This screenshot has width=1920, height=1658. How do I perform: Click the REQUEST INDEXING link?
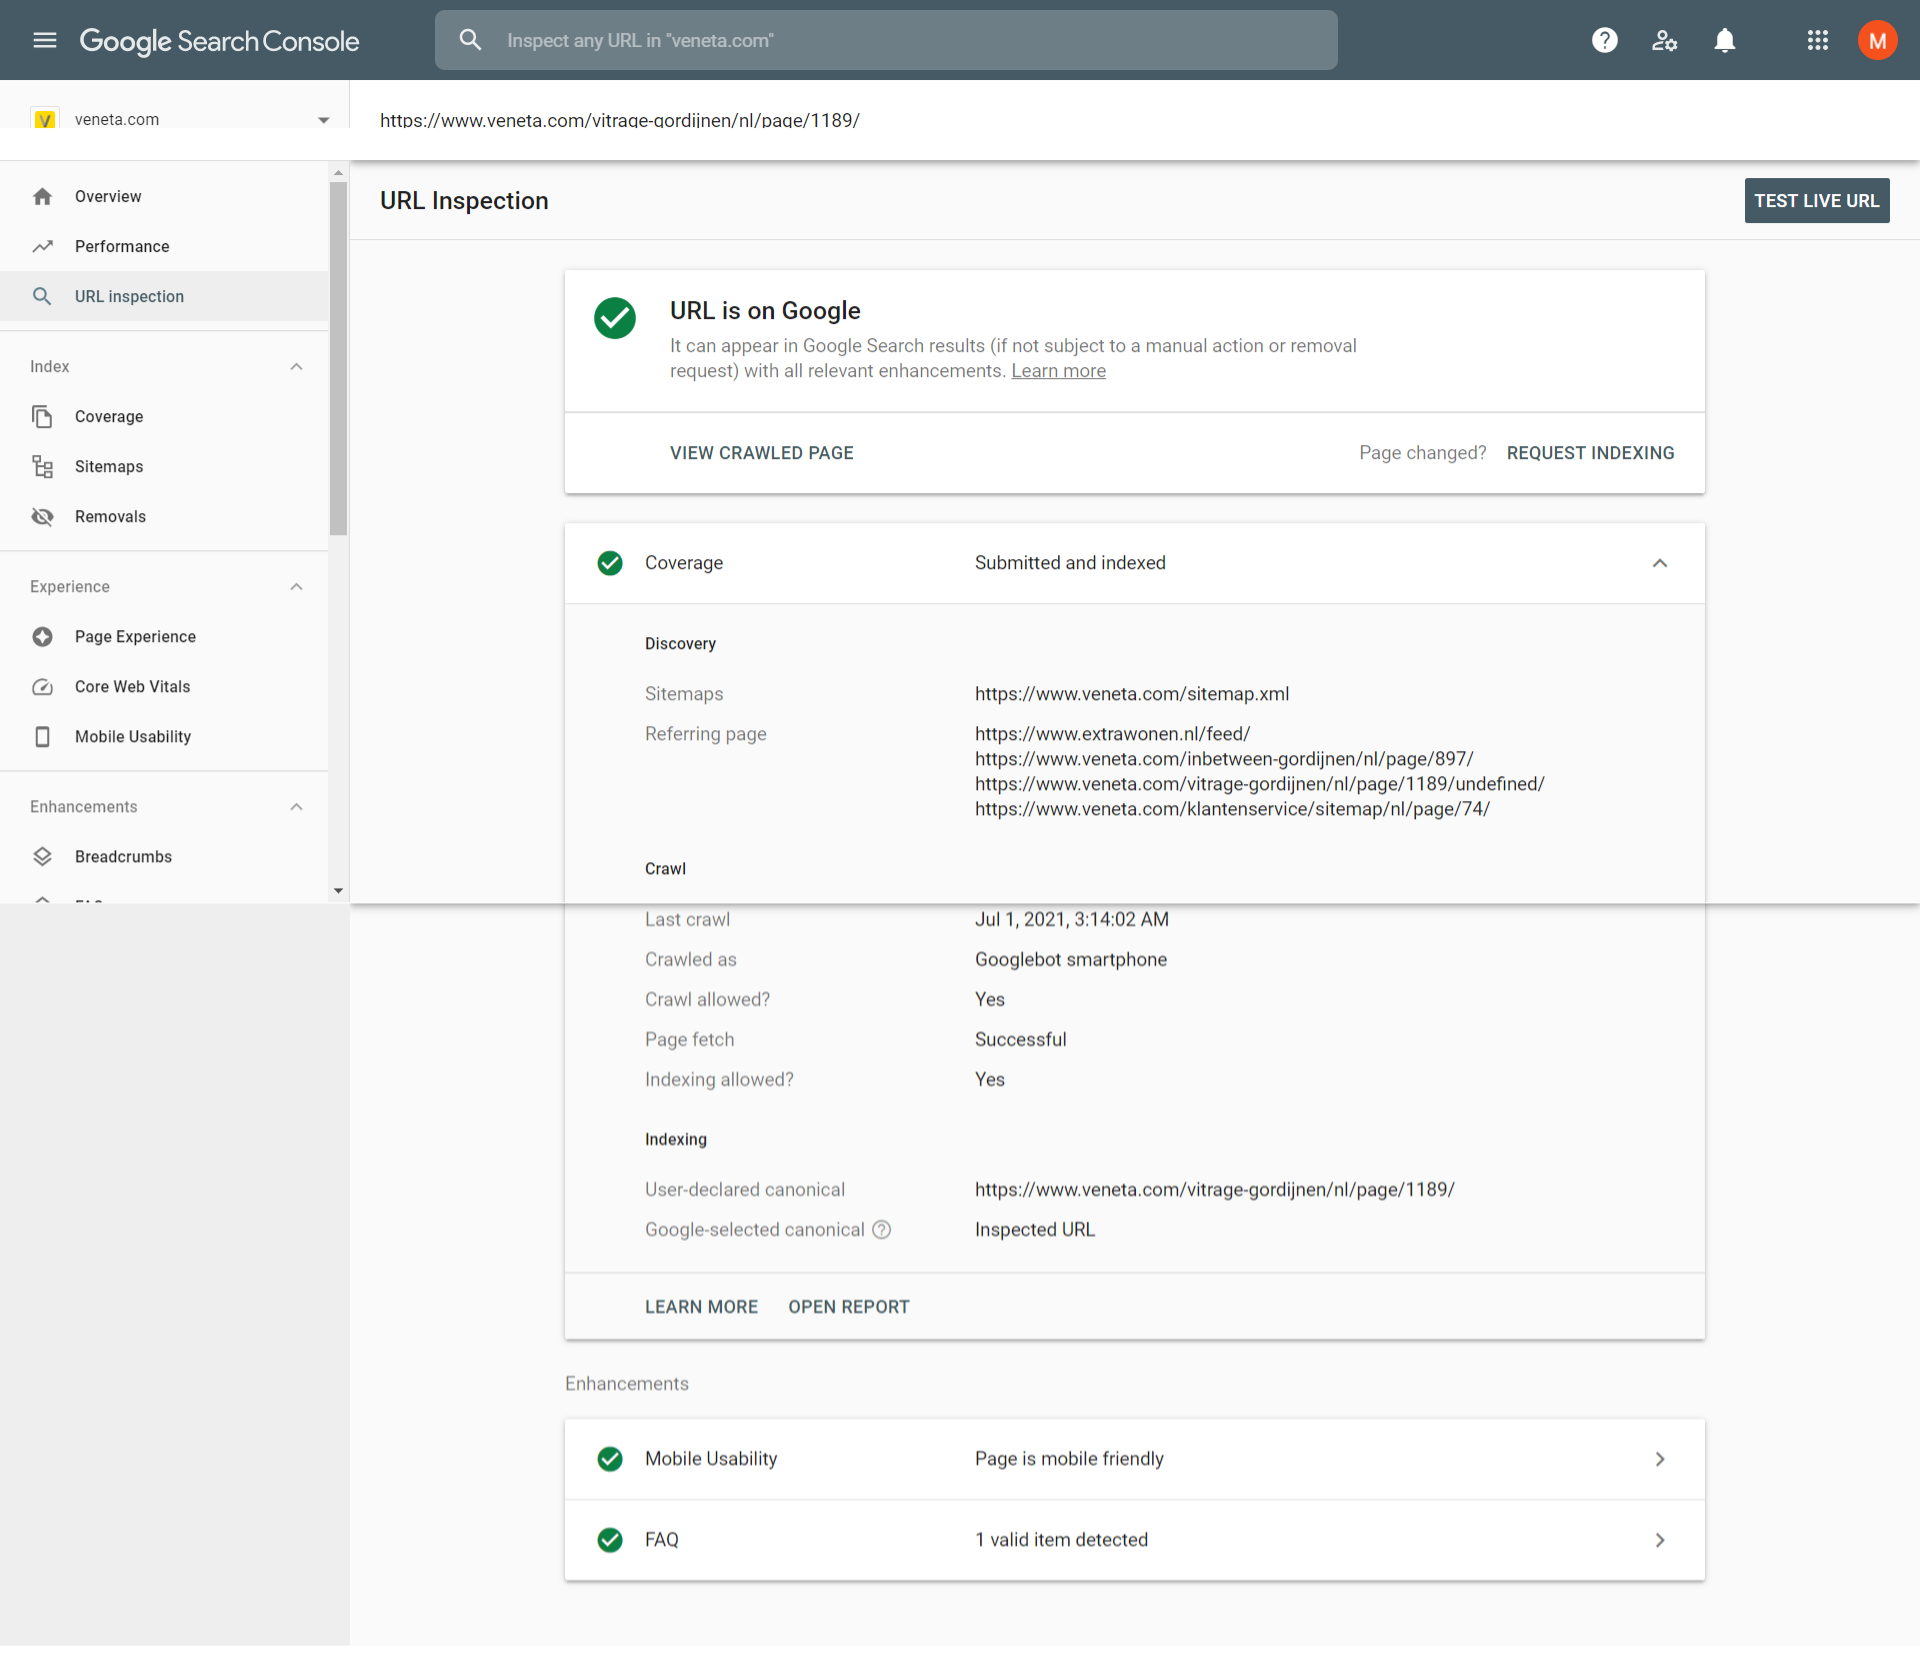(1590, 452)
